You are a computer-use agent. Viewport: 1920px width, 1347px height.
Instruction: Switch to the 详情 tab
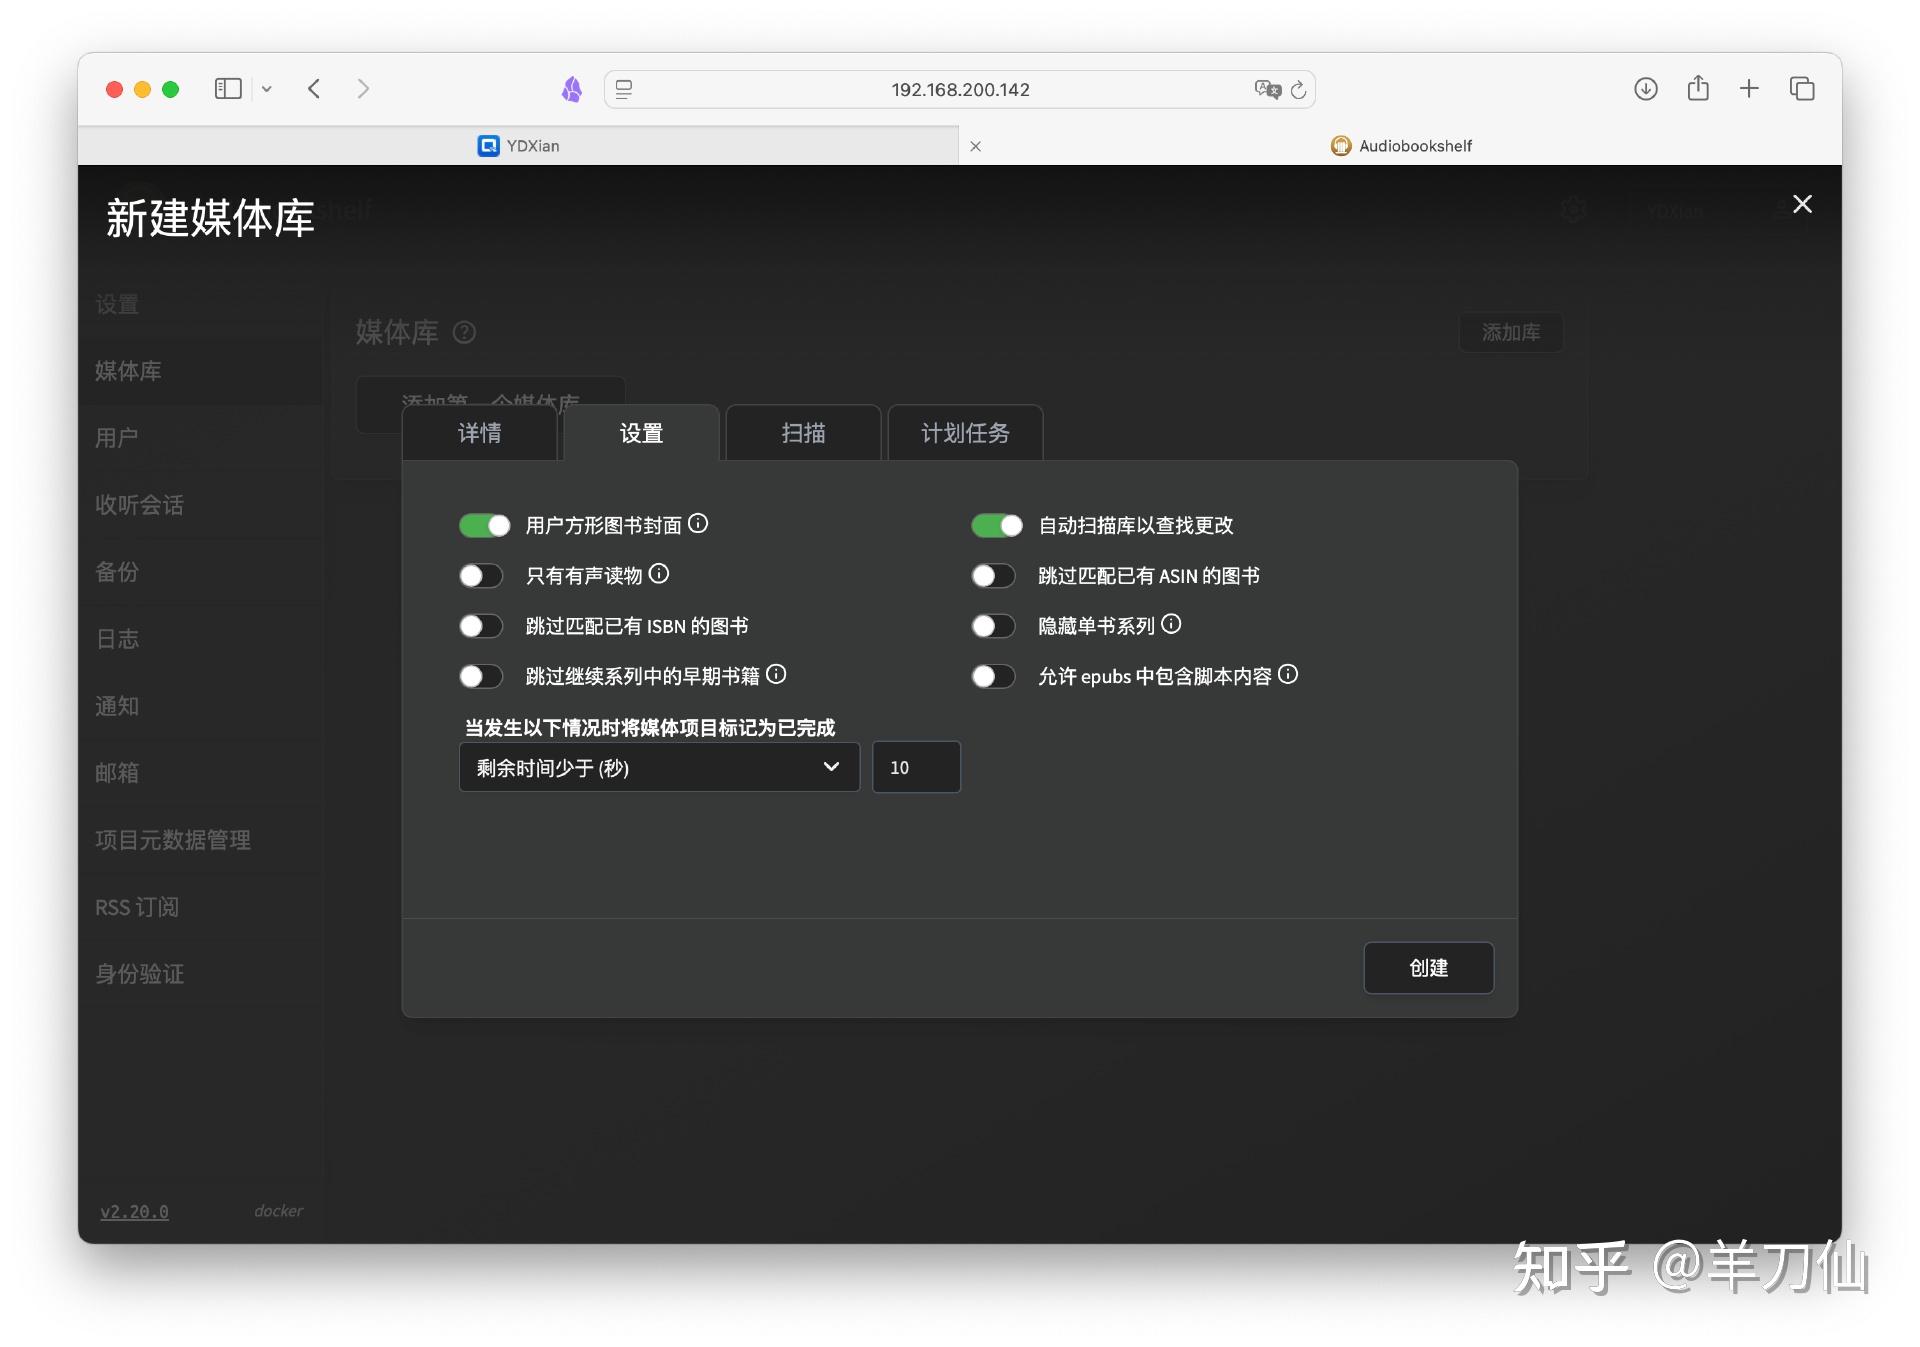coord(479,433)
